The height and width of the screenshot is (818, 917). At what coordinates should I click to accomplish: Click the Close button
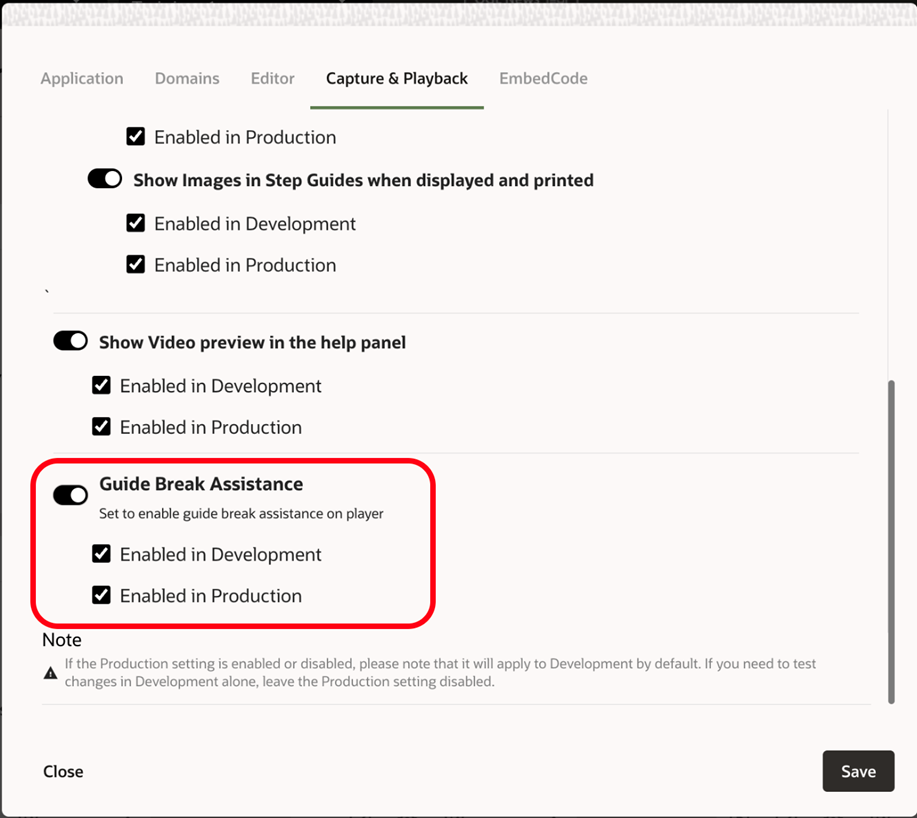(63, 771)
